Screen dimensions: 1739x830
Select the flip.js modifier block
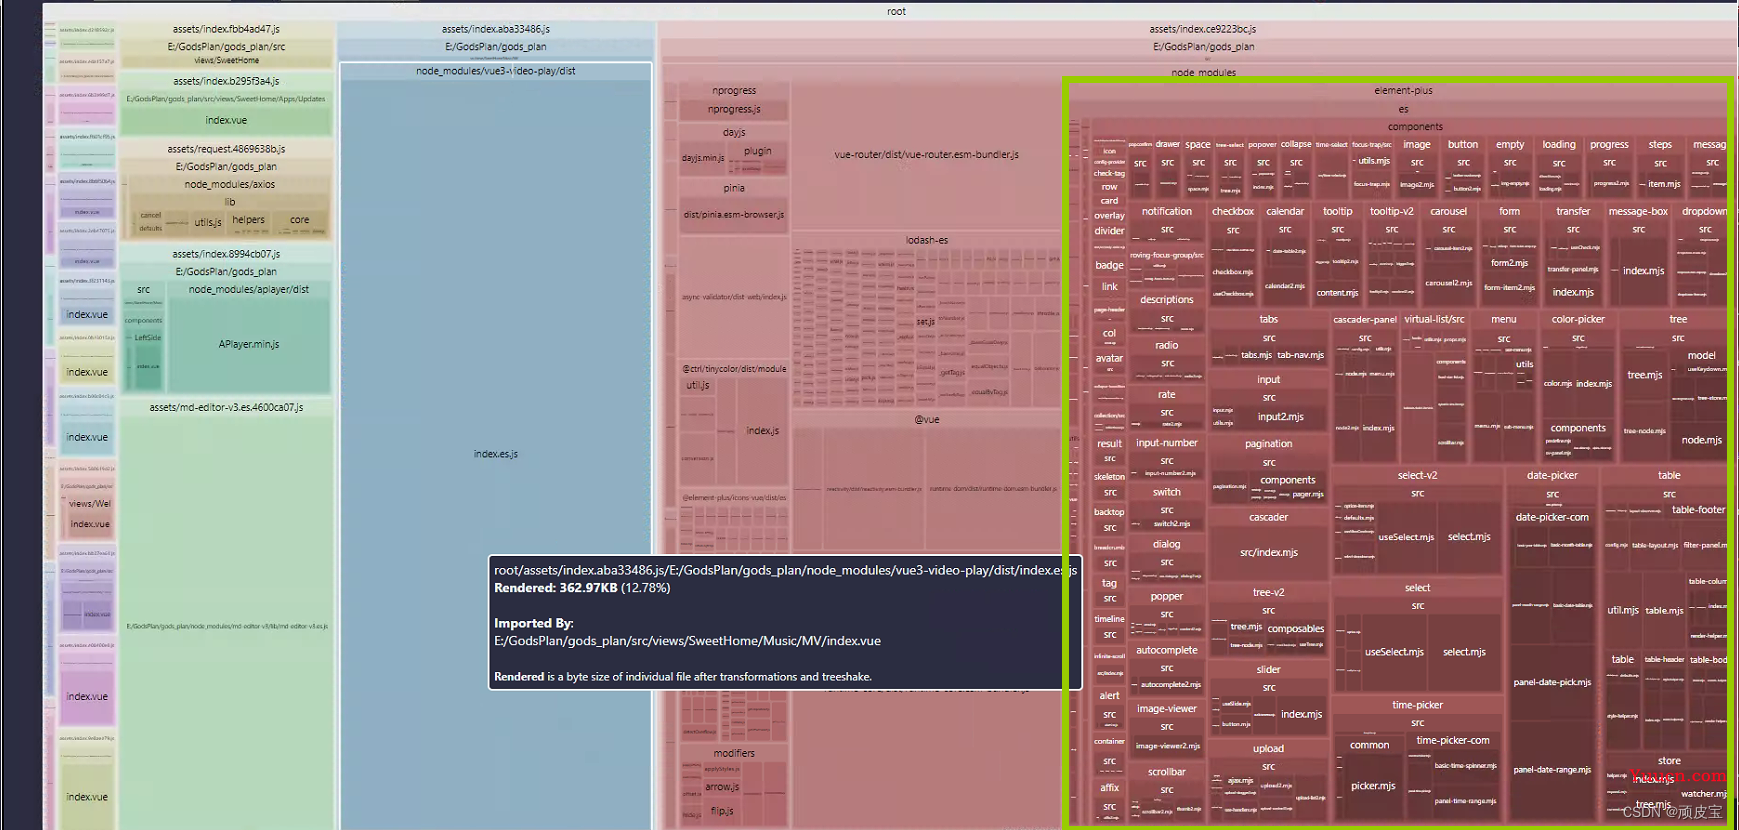(x=723, y=811)
